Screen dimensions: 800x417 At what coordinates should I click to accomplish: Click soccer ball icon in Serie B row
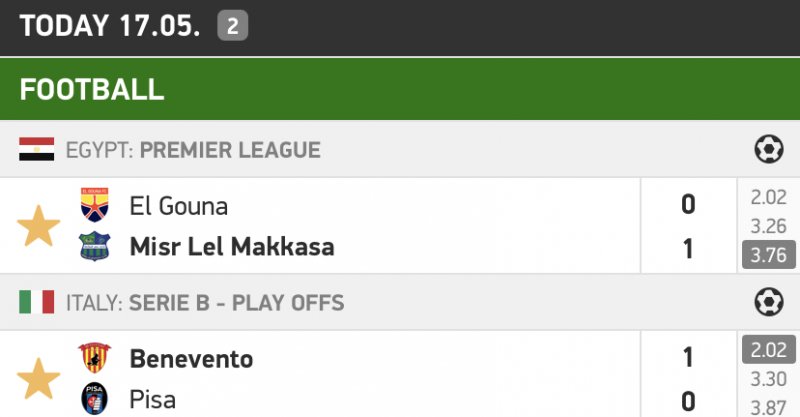point(768,302)
